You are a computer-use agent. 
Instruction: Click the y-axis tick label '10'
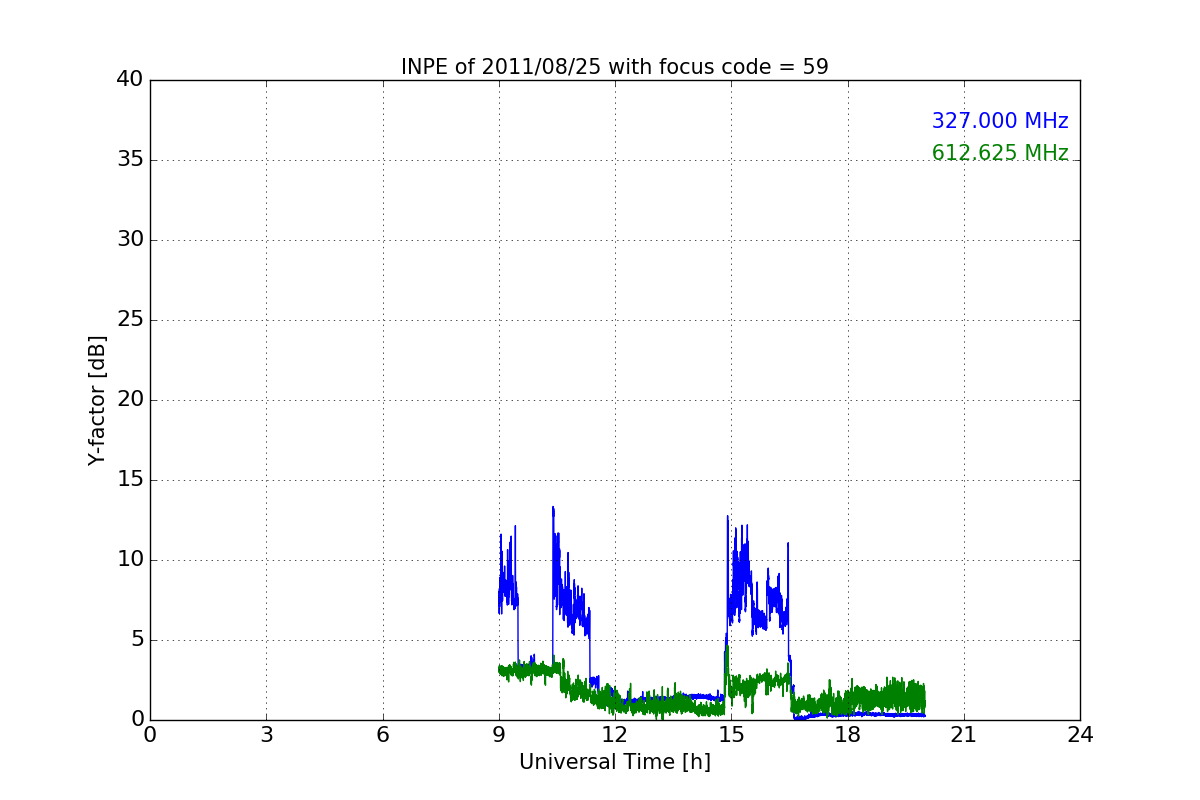[130, 560]
